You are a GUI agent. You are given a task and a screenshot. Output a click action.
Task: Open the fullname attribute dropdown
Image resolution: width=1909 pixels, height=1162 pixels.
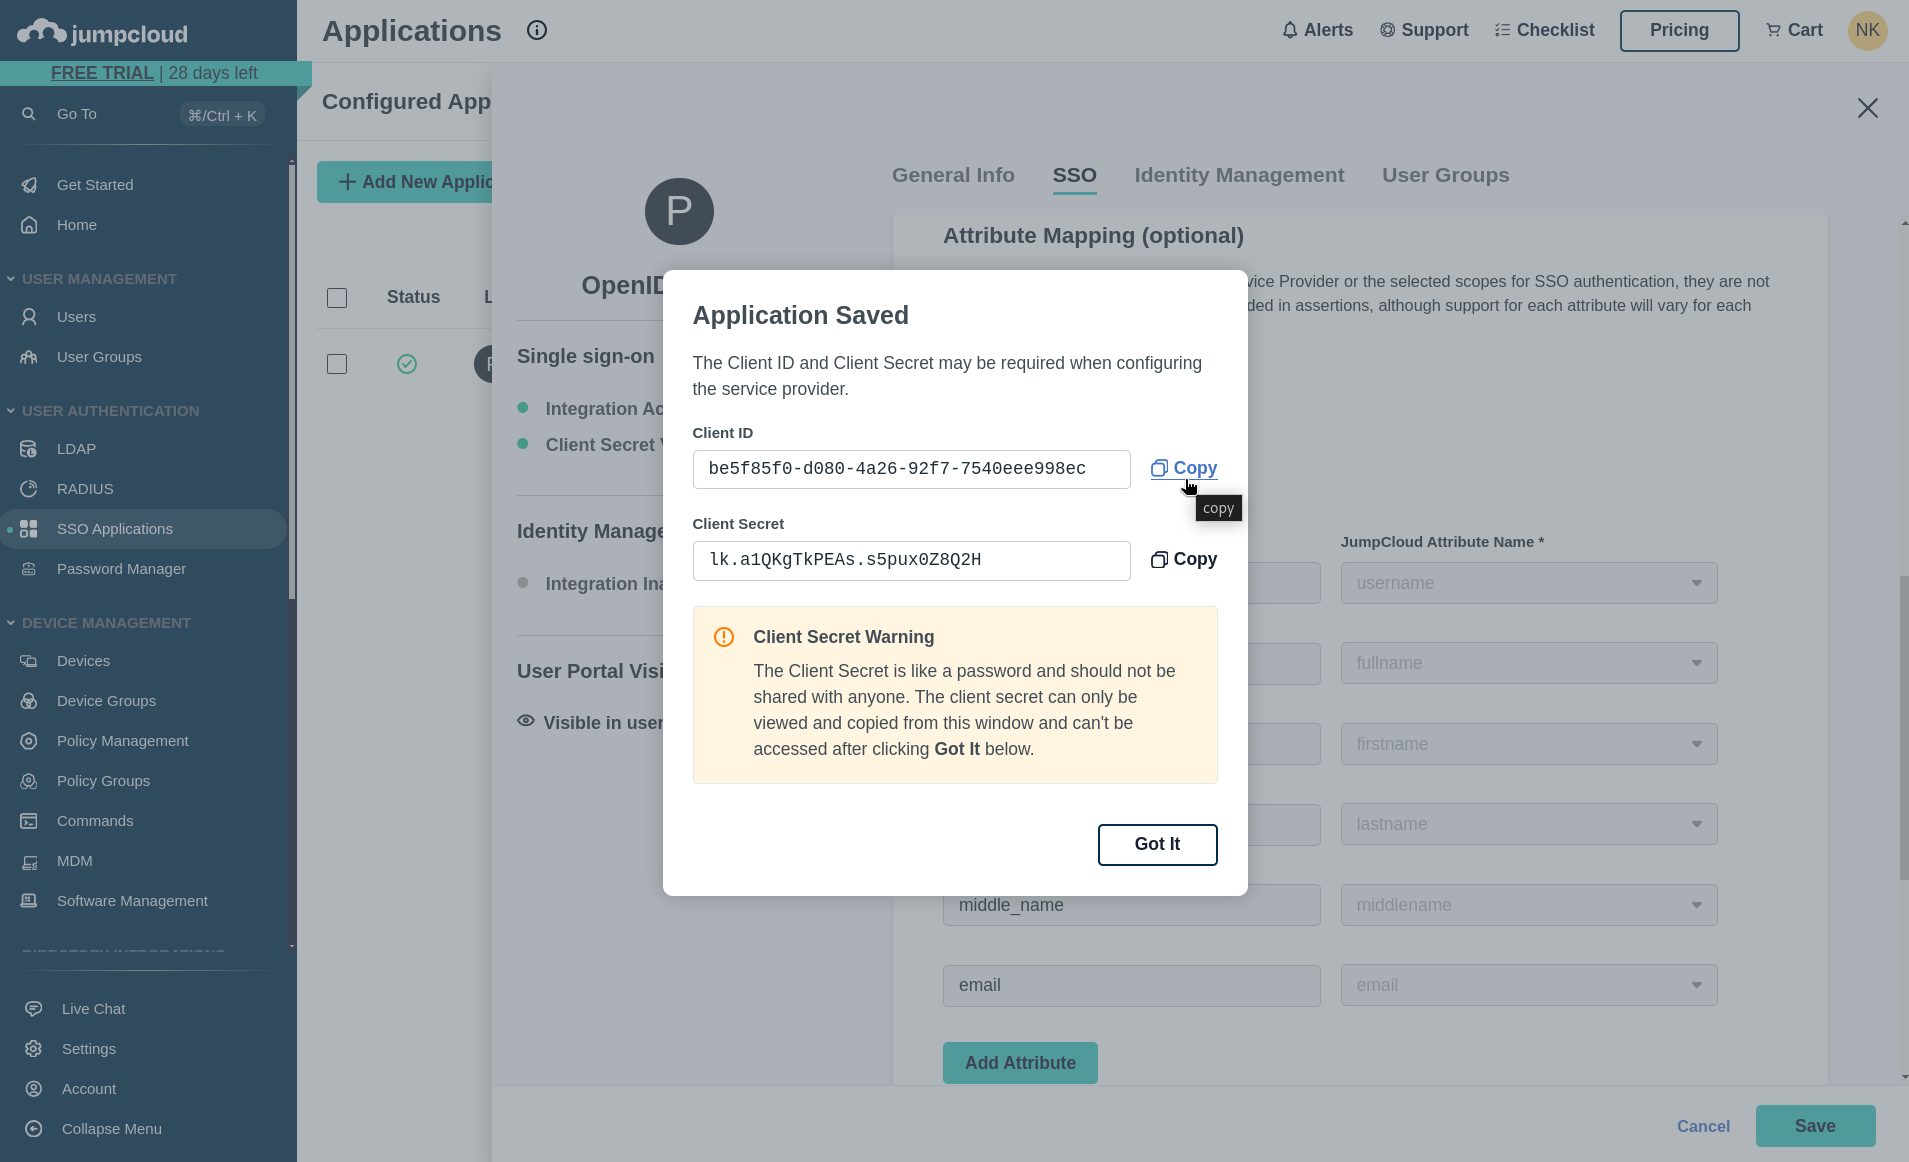point(1527,662)
